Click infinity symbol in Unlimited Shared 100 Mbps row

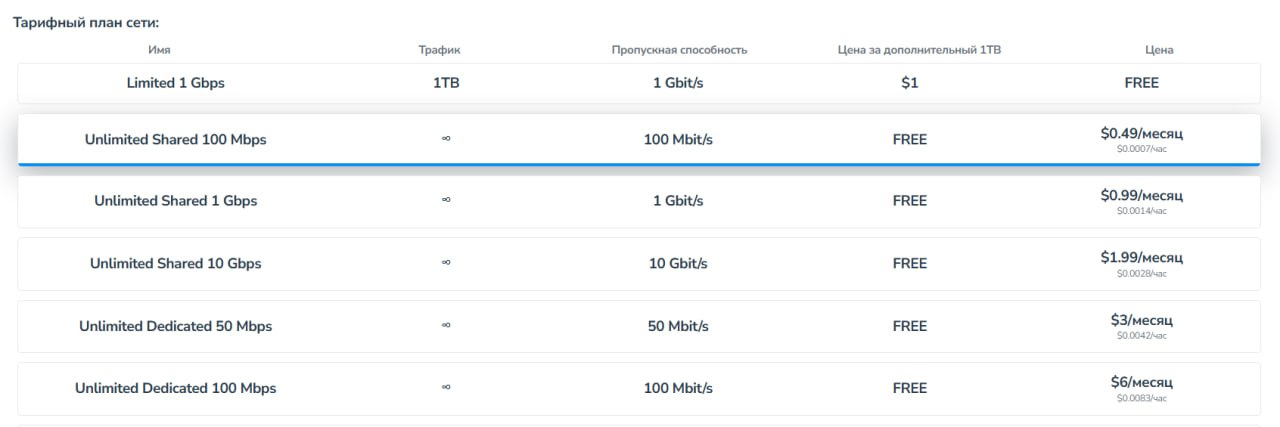(446, 140)
